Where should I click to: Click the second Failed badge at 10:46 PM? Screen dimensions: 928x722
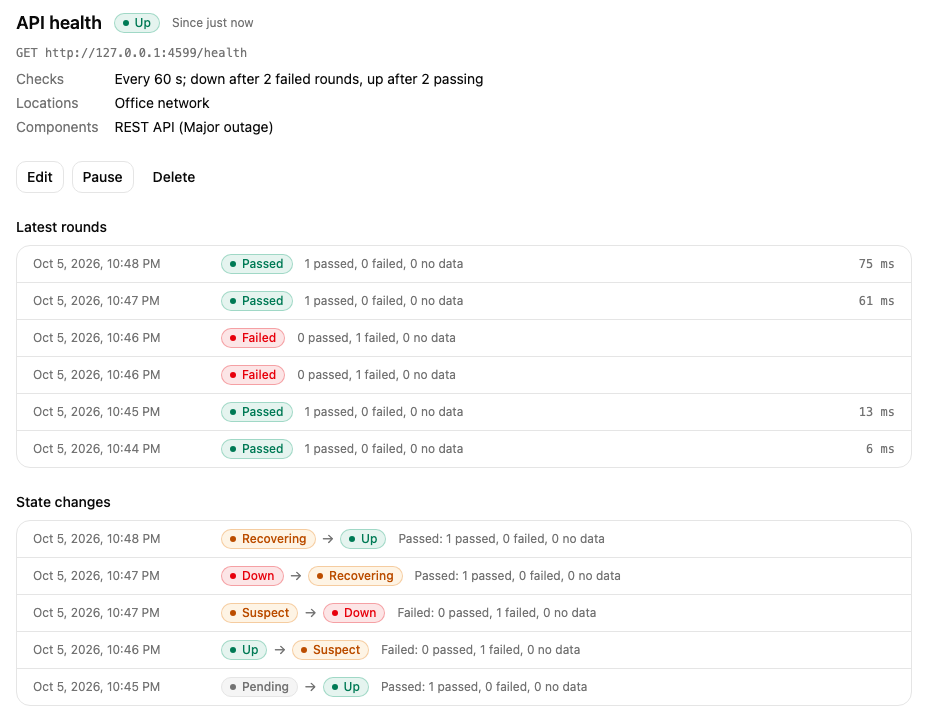pos(253,375)
